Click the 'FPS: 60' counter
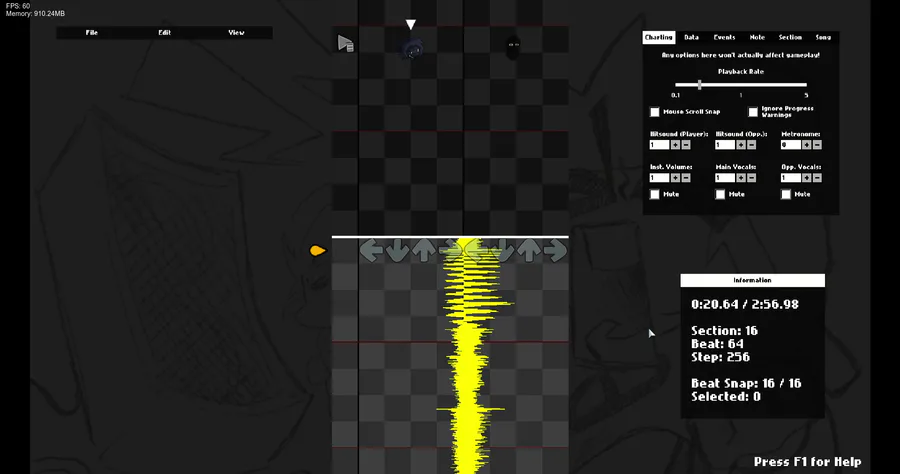Viewport: 900px width, 474px height. (18, 6)
